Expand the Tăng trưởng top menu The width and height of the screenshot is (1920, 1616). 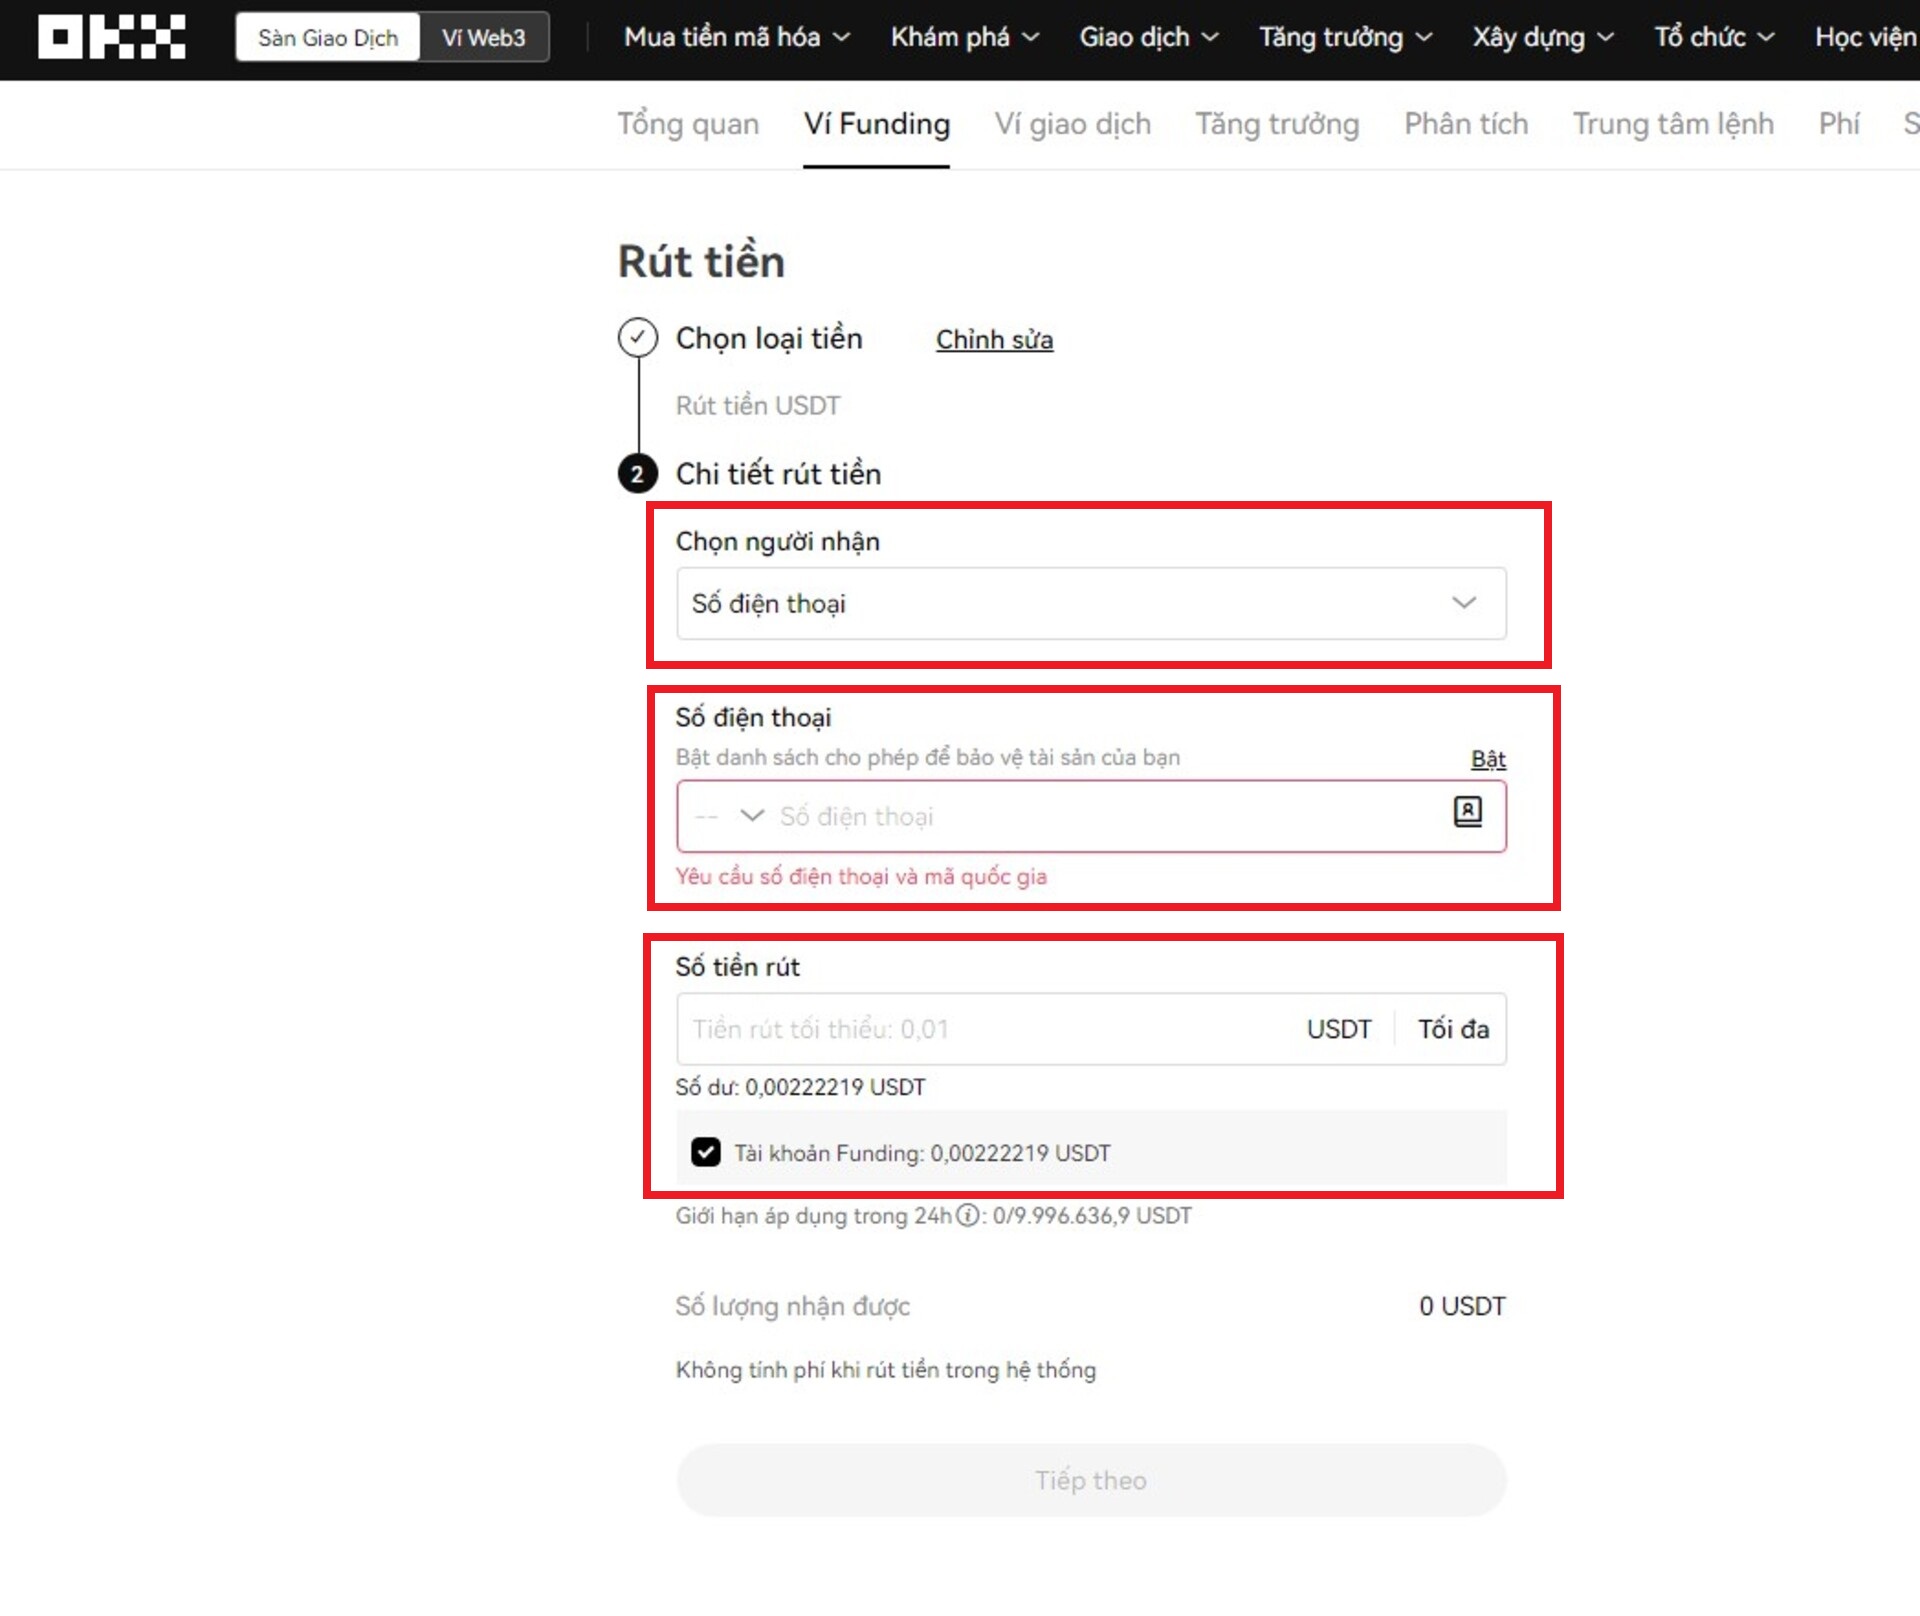(1345, 37)
